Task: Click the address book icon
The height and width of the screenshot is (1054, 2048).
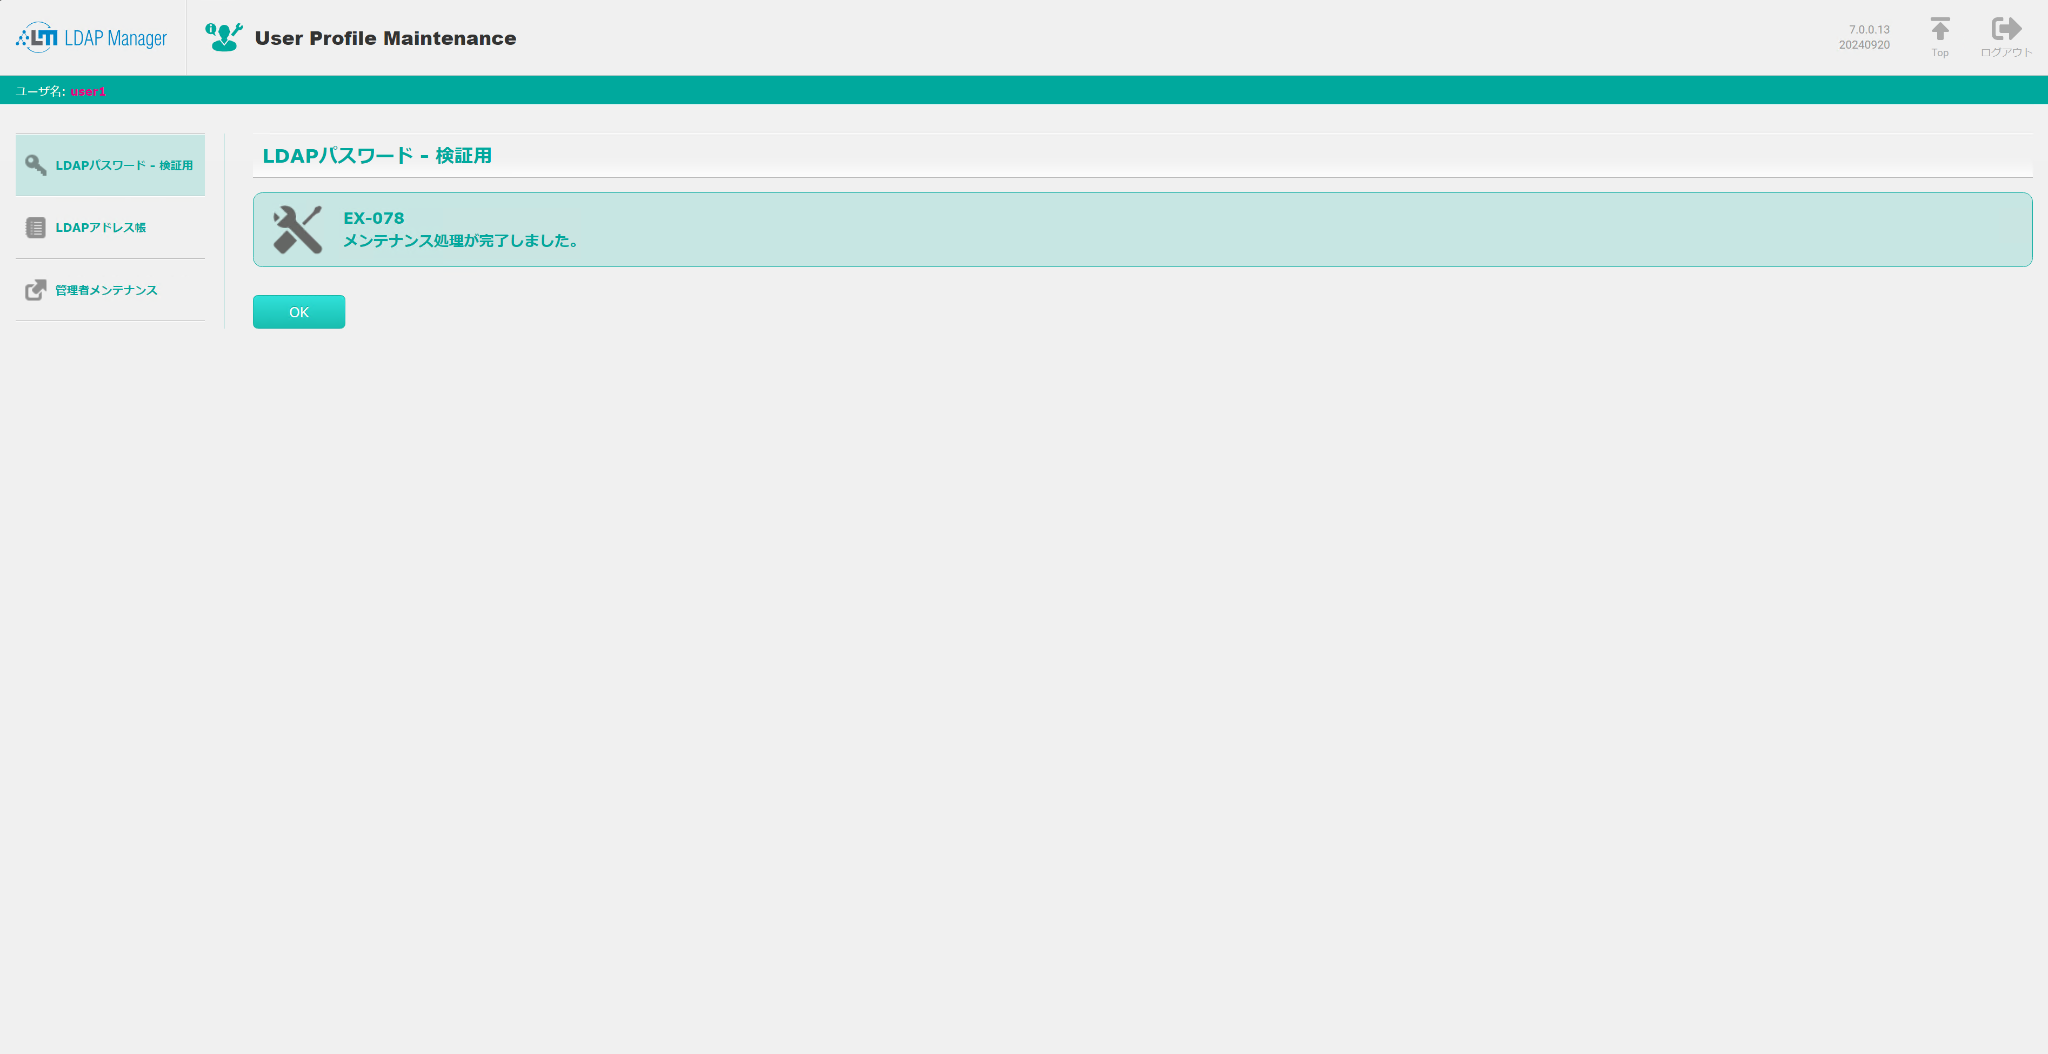Action: (36, 228)
